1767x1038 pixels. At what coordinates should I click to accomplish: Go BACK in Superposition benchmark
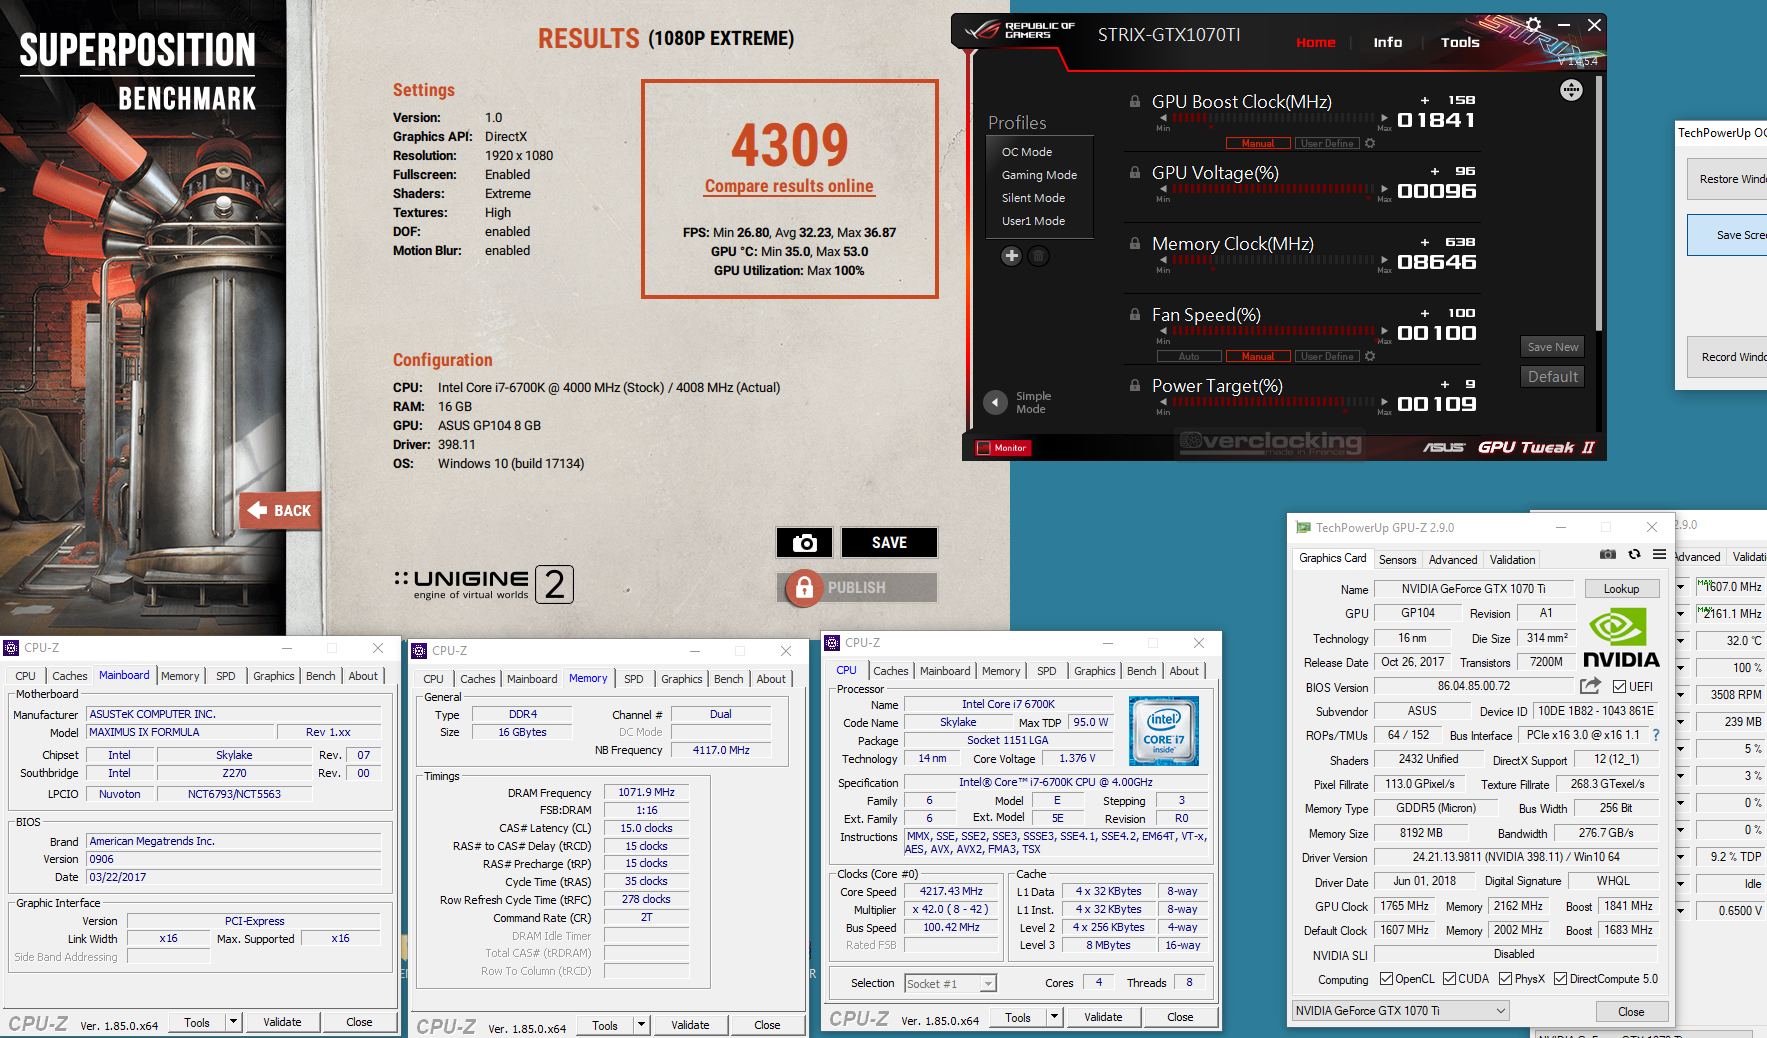[x=281, y=510]
